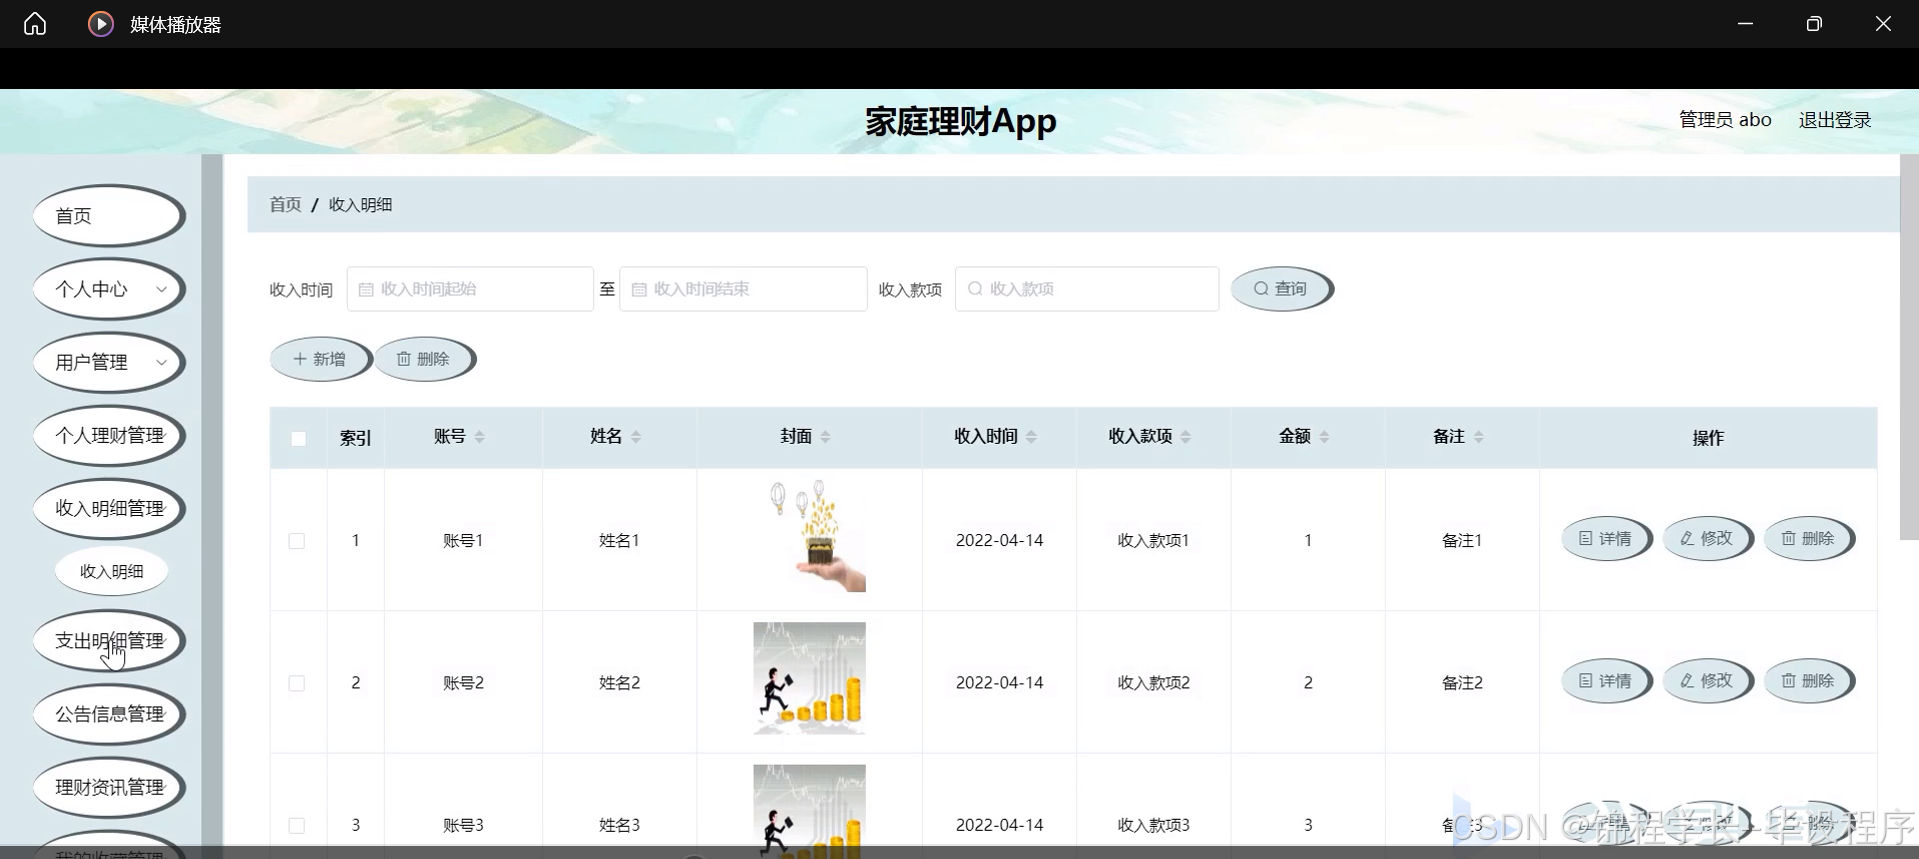Click 管理员 abo account label
Image resolution: width=1919 pixels, height=859 pixels.
coord(1725,120)
